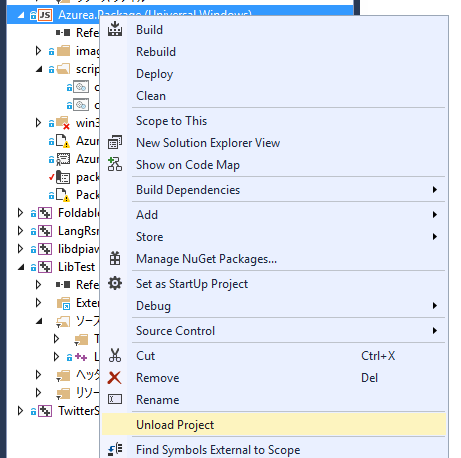Collapse the LibTest project node
The width and height of the screenshot is (461, 458).
[x=21, y=267]
